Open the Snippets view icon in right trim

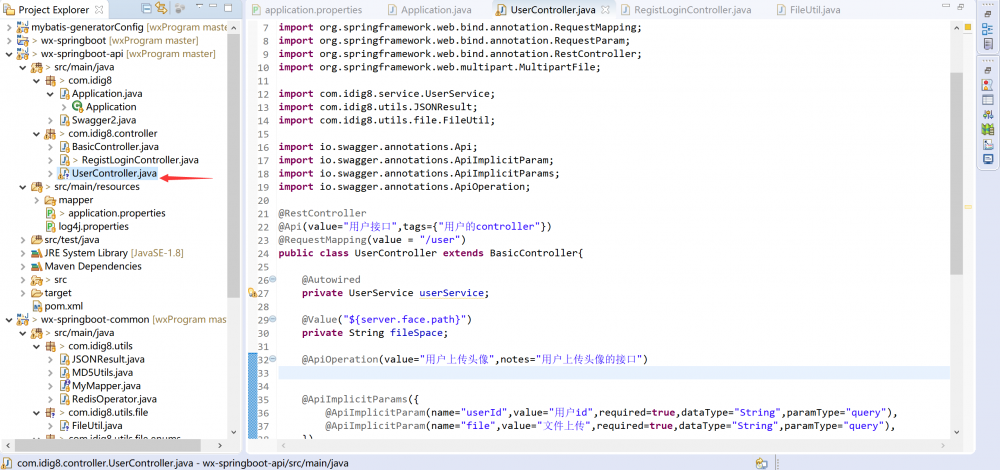(x=987, y=144)
